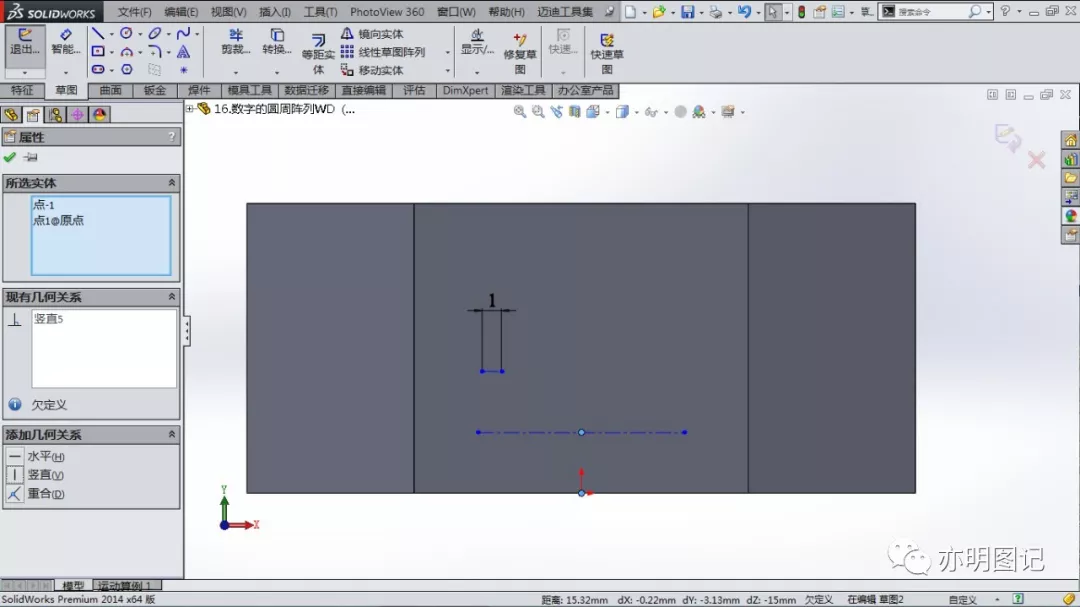This screenshot has width=1080, height=607.
Task: Open the 运动算例 1 bottom tab
Action: click(125, 586)
